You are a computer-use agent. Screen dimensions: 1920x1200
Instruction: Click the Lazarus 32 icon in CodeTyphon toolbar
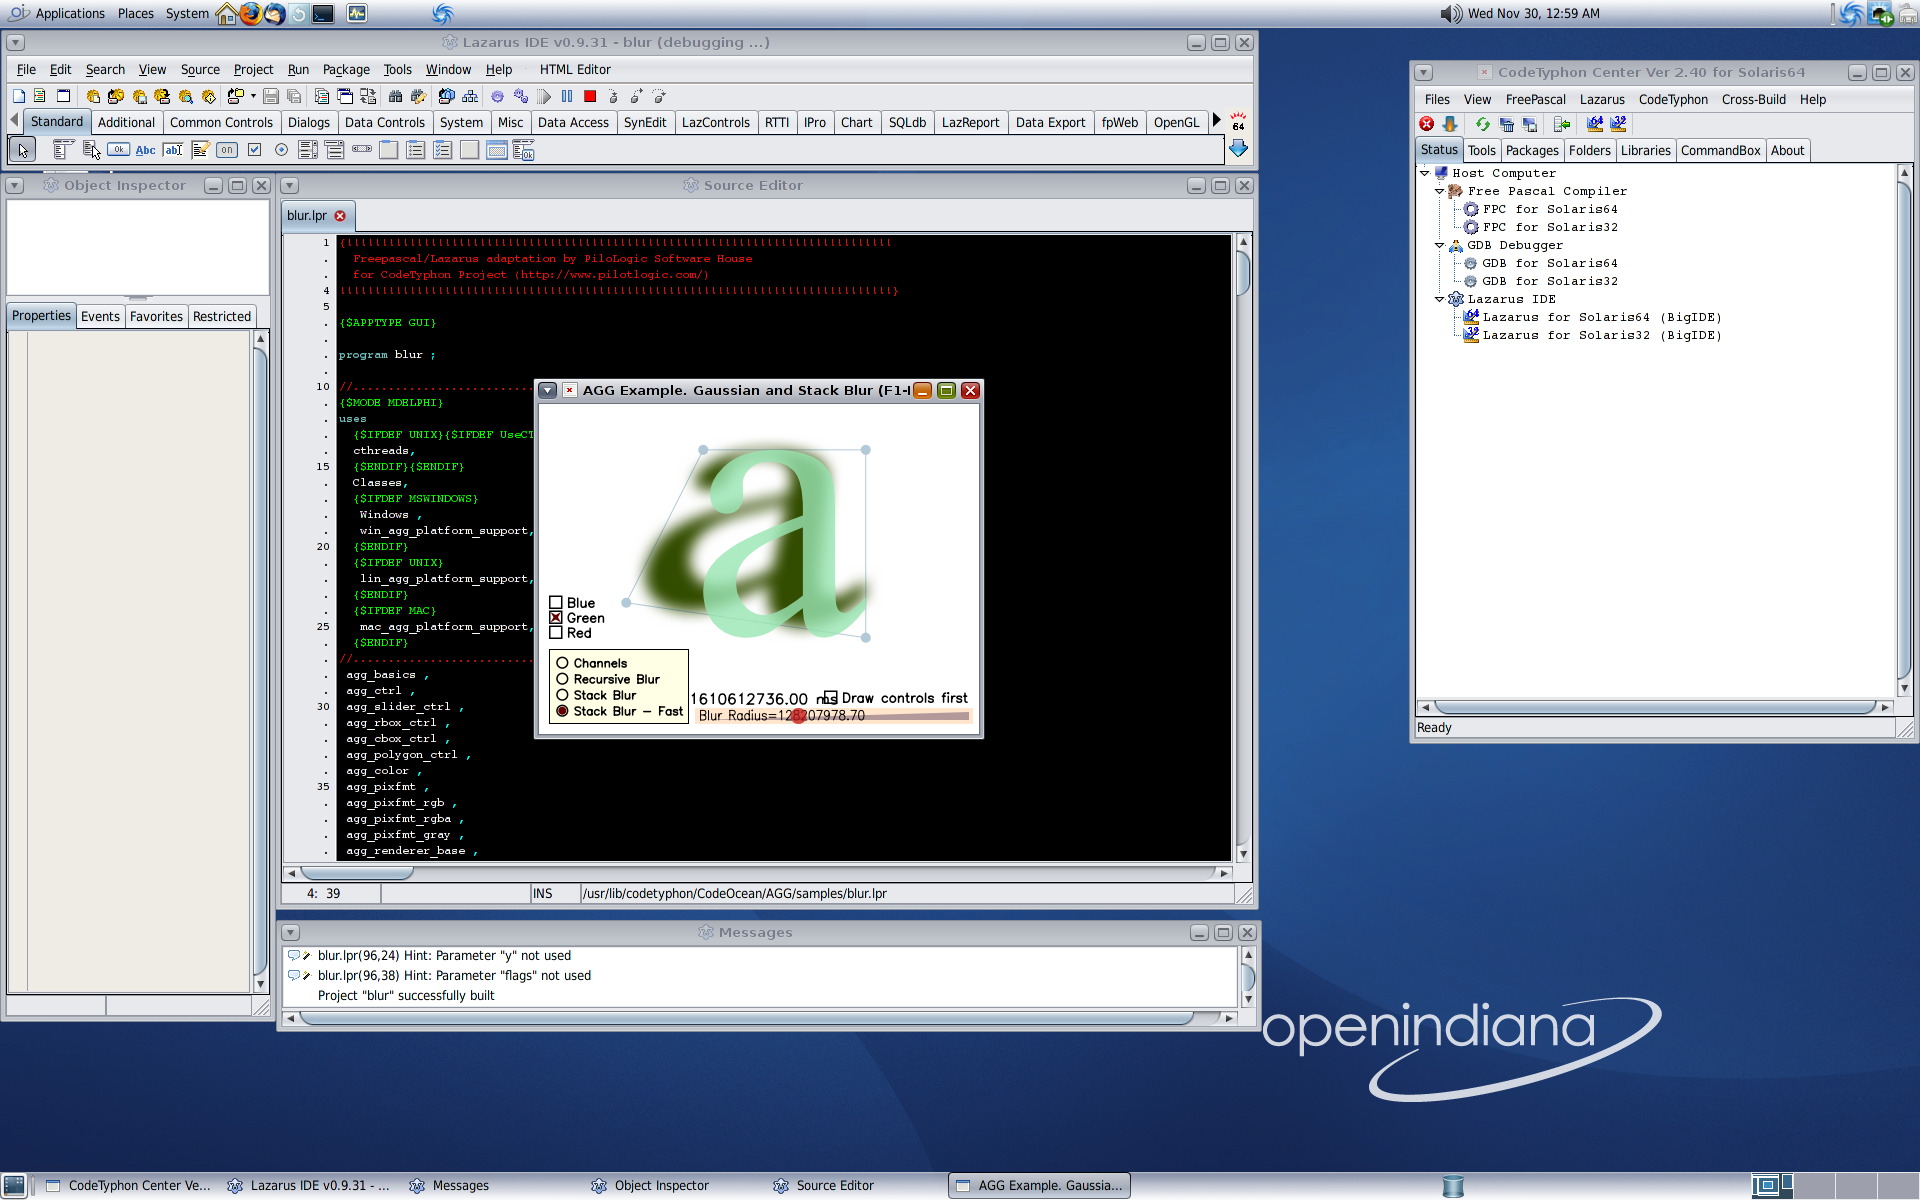(1618, 124)
